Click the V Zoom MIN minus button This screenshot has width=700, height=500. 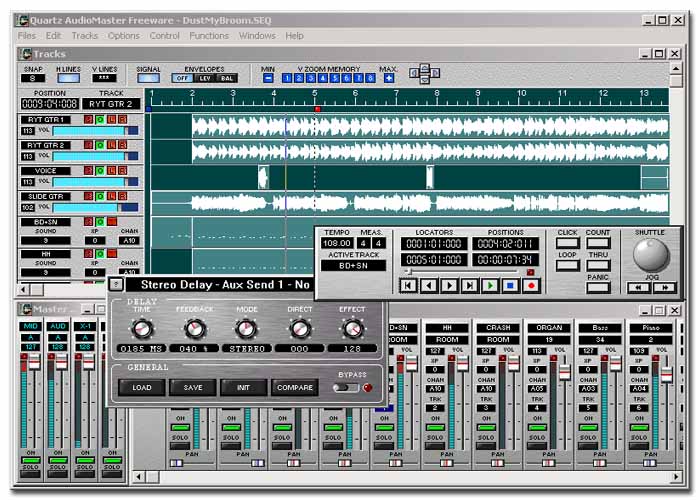(268, 78)
